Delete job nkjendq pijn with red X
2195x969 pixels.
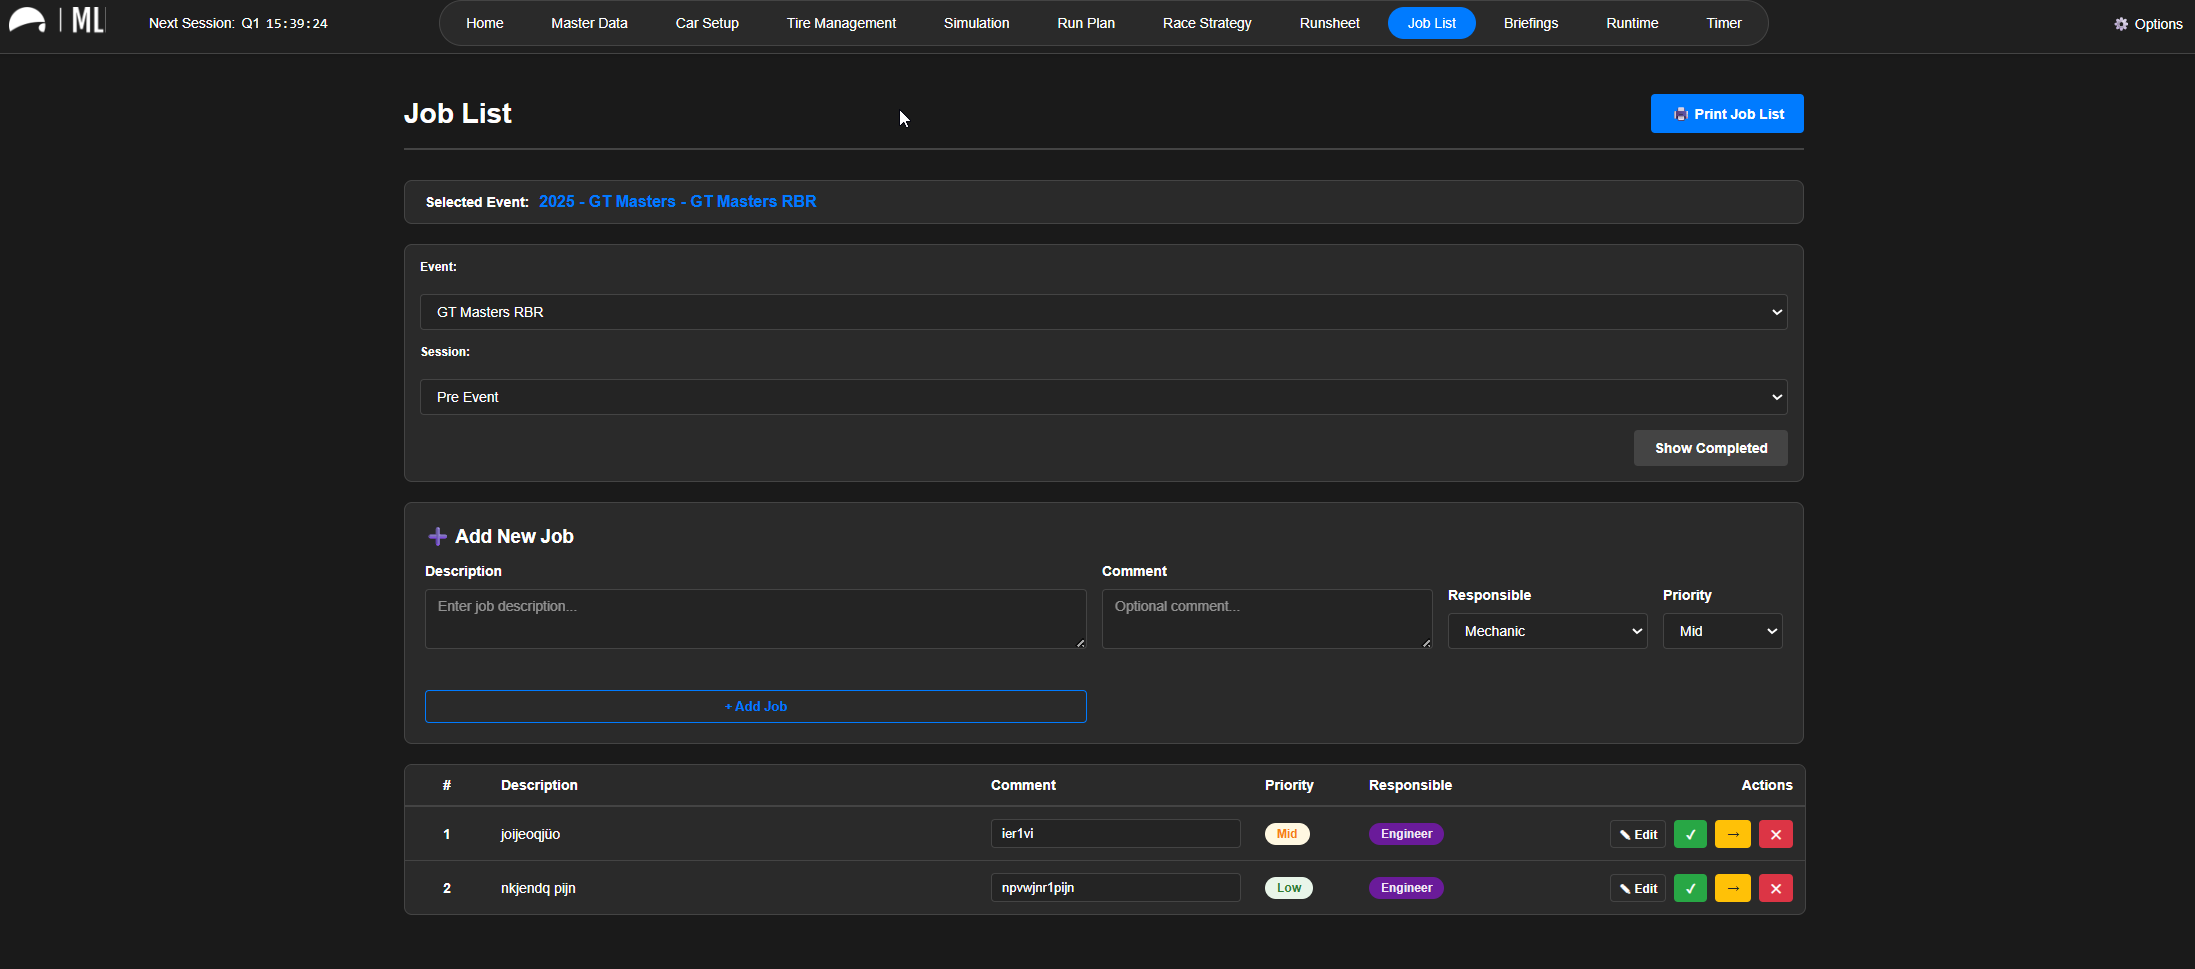point(1776,888)
